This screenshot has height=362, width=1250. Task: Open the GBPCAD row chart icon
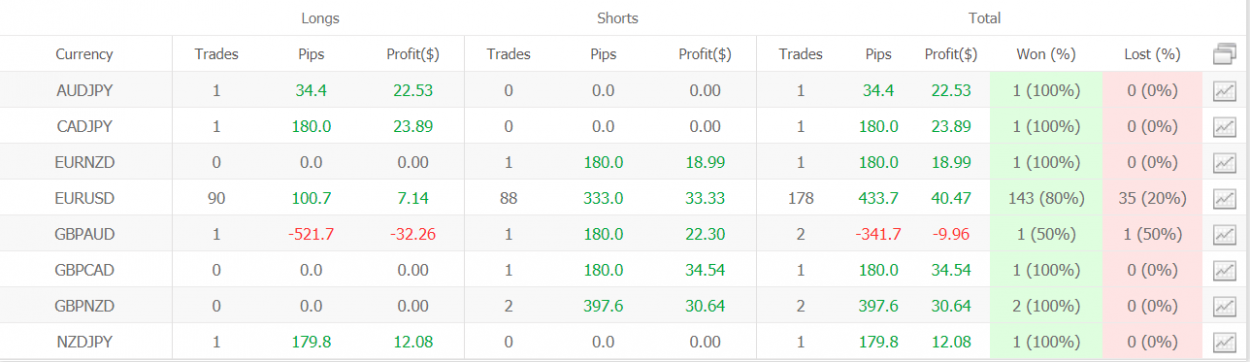[x=1224, y=271]
